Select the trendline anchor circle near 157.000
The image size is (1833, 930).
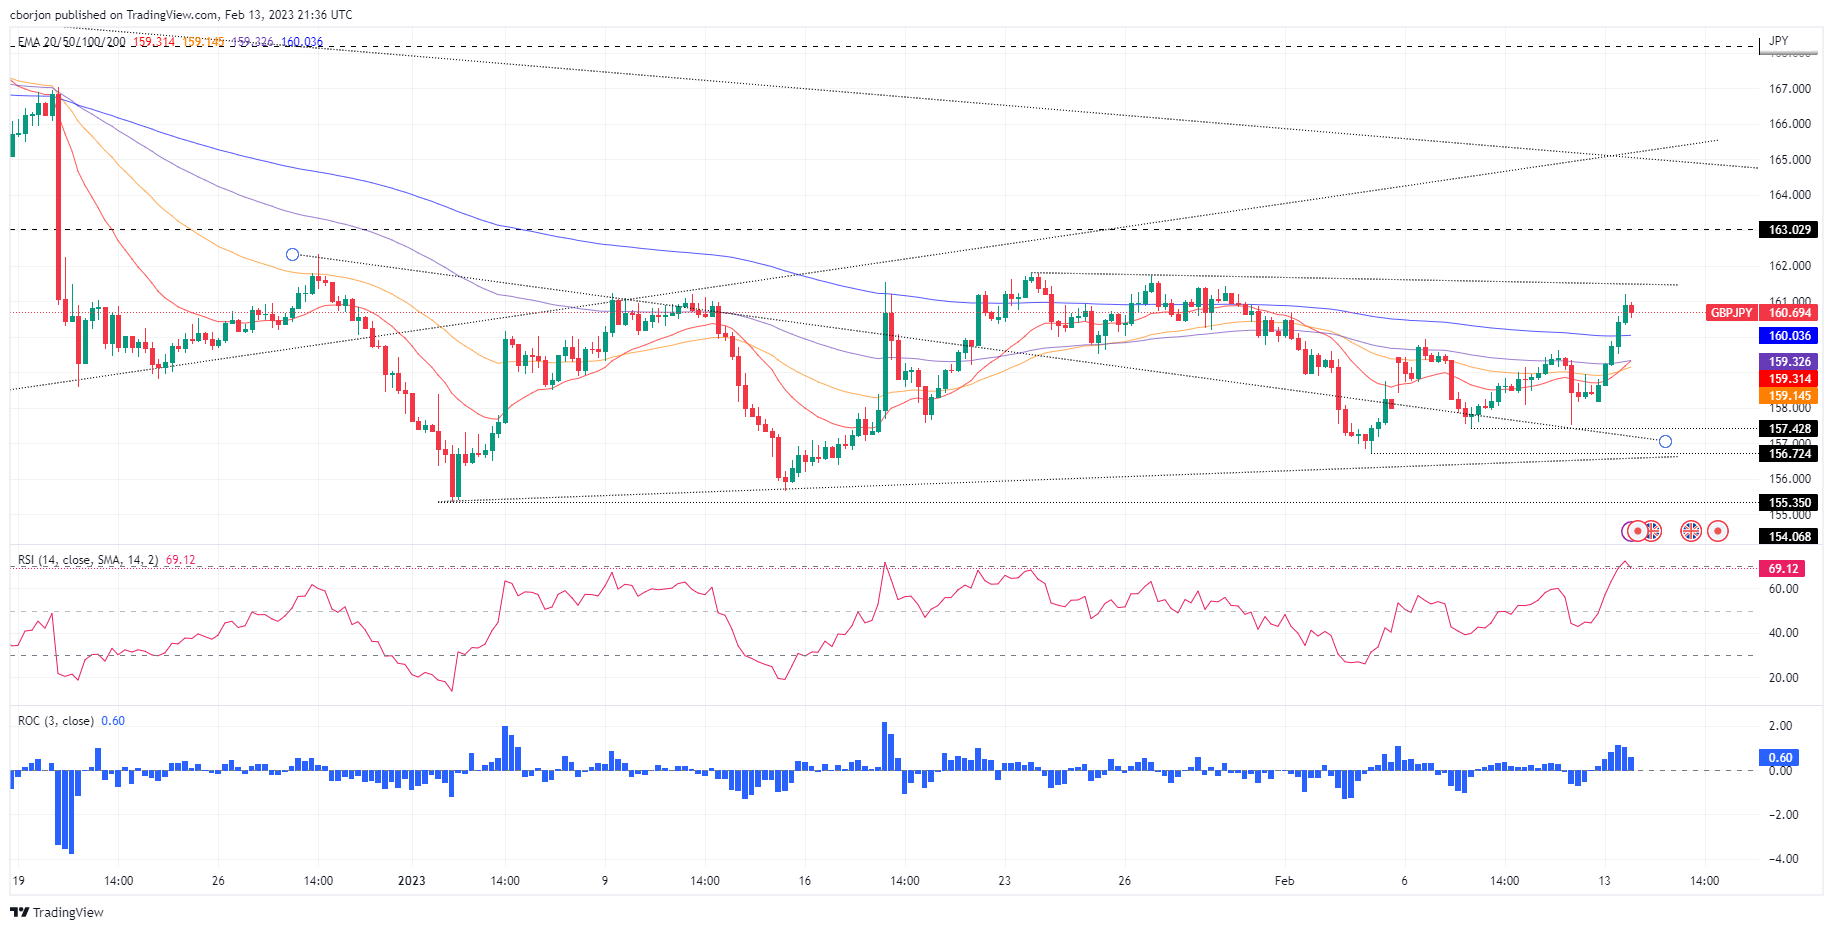pyautogui.click(x=1665, y=441)
